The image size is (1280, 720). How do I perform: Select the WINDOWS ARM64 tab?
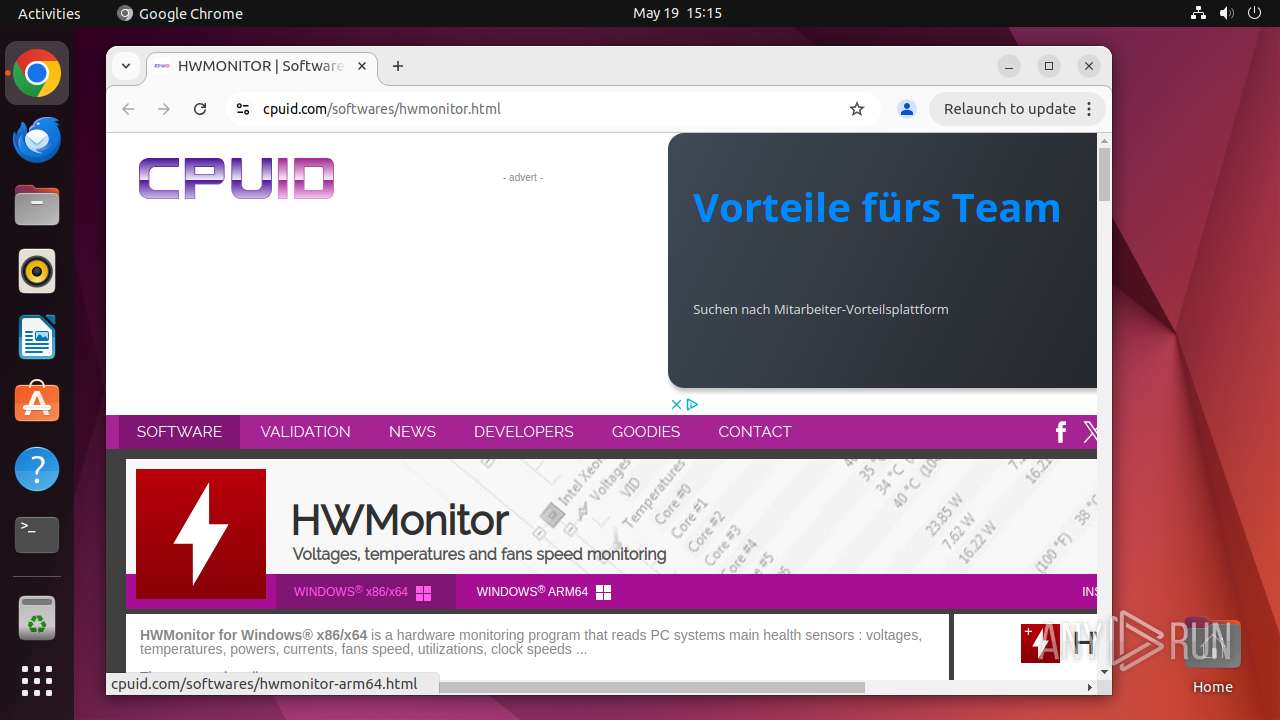tap(543, 592)
